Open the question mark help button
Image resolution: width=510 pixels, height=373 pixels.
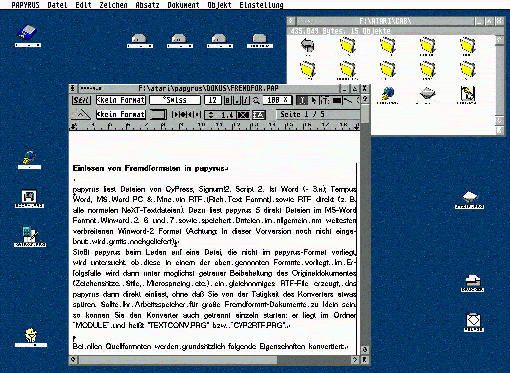365,99
